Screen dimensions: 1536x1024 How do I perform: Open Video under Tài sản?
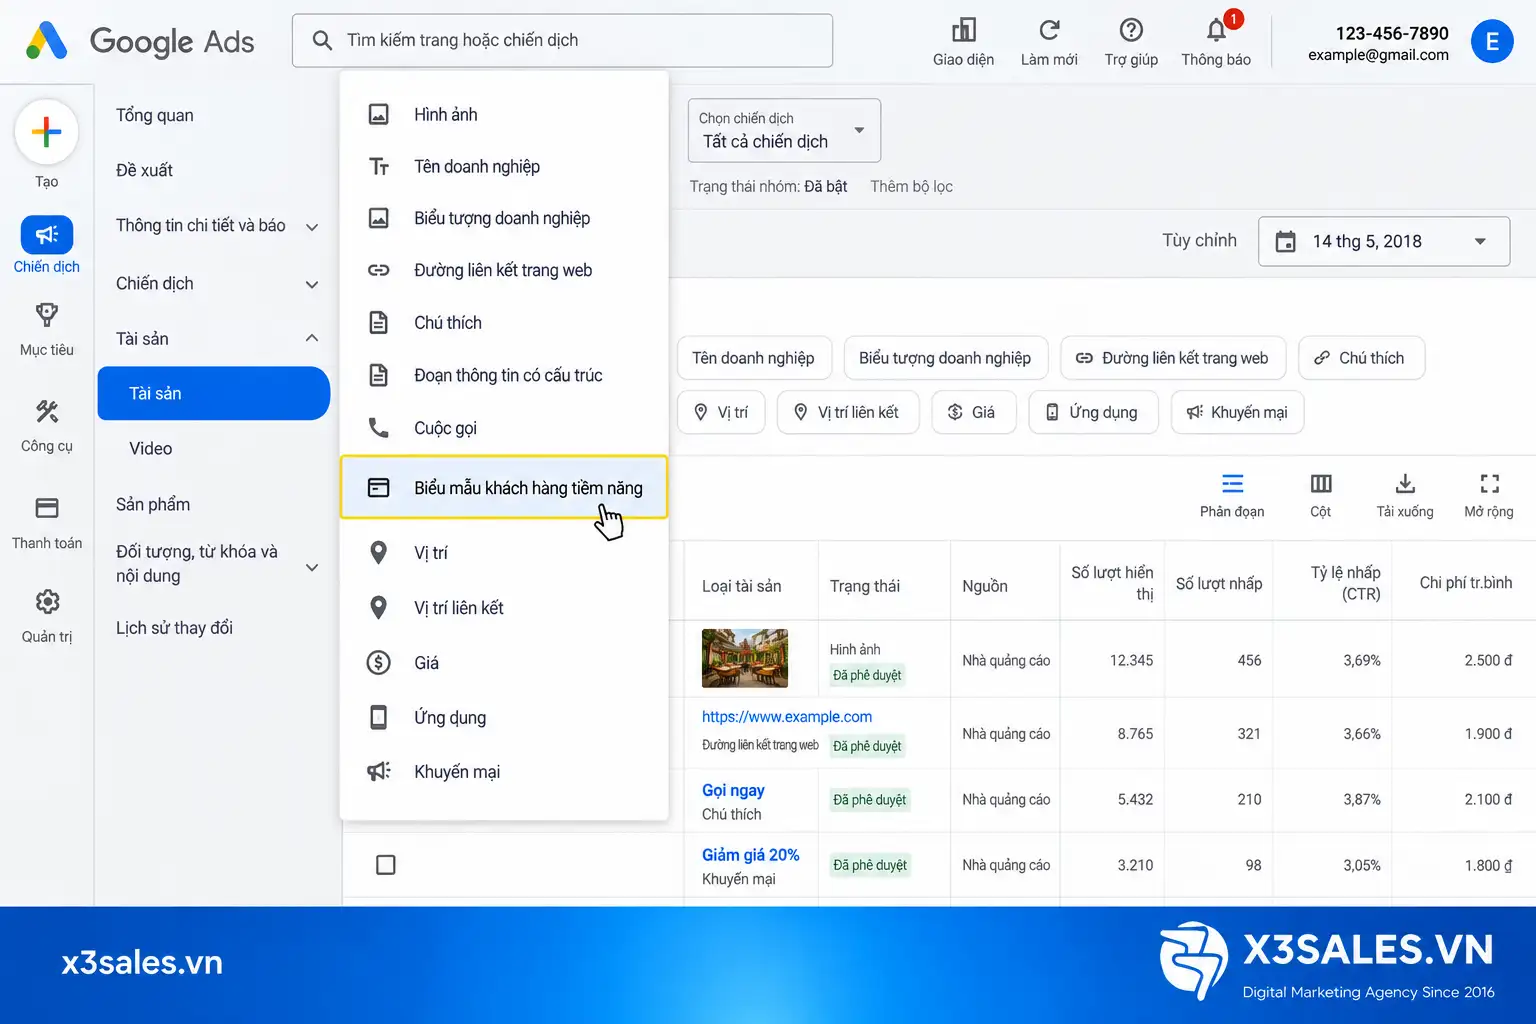click(x=151, y=448)
